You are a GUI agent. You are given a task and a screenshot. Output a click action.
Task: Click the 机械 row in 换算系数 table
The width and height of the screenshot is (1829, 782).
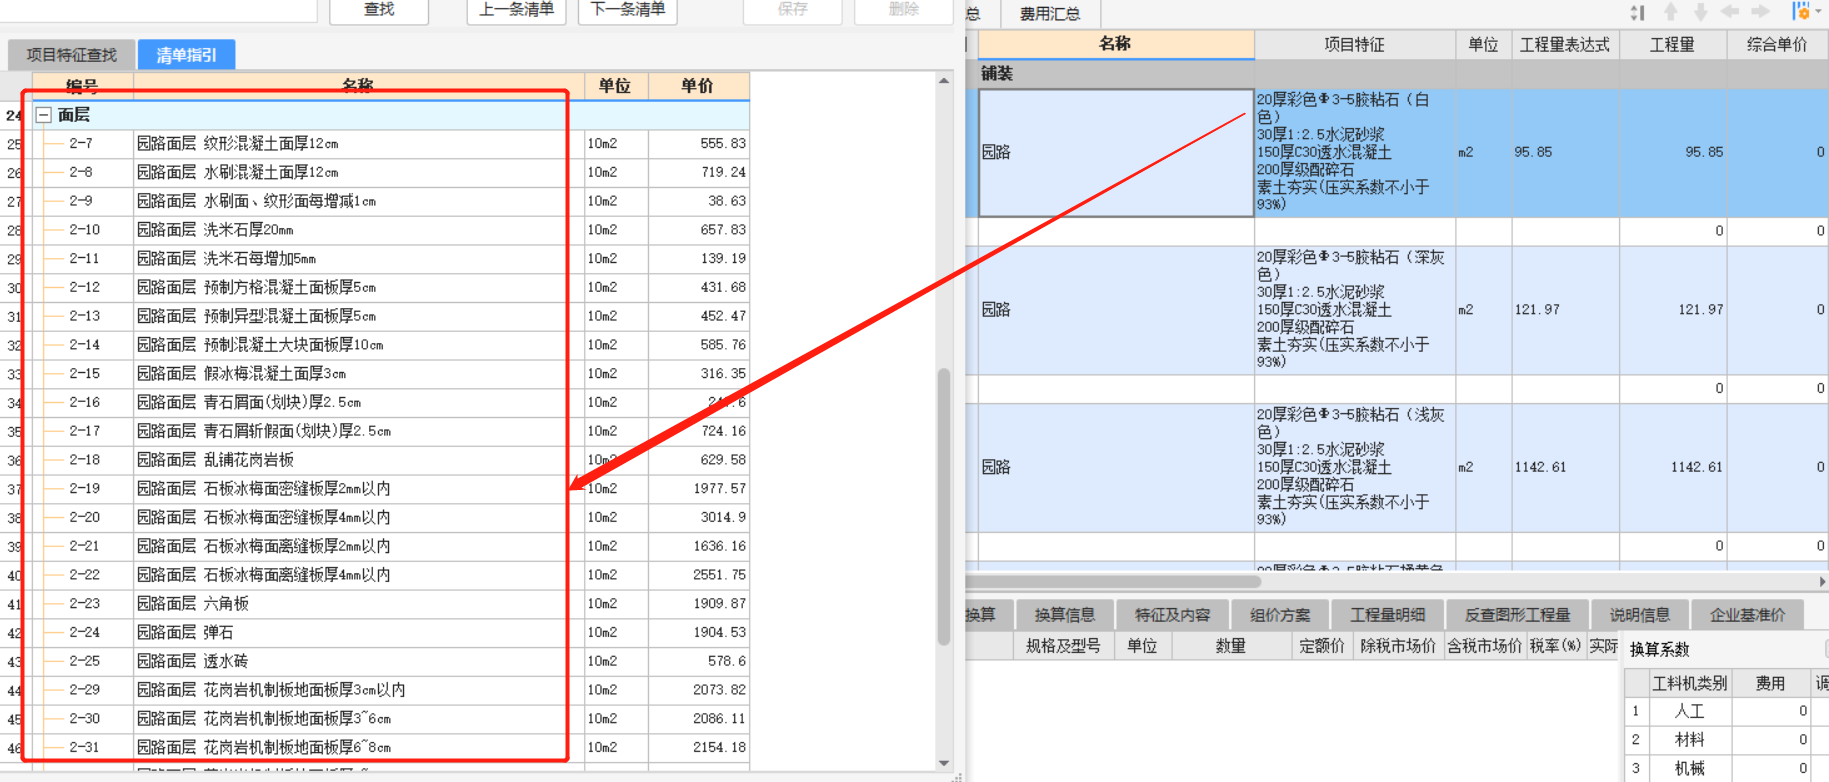coord(1726,769)
